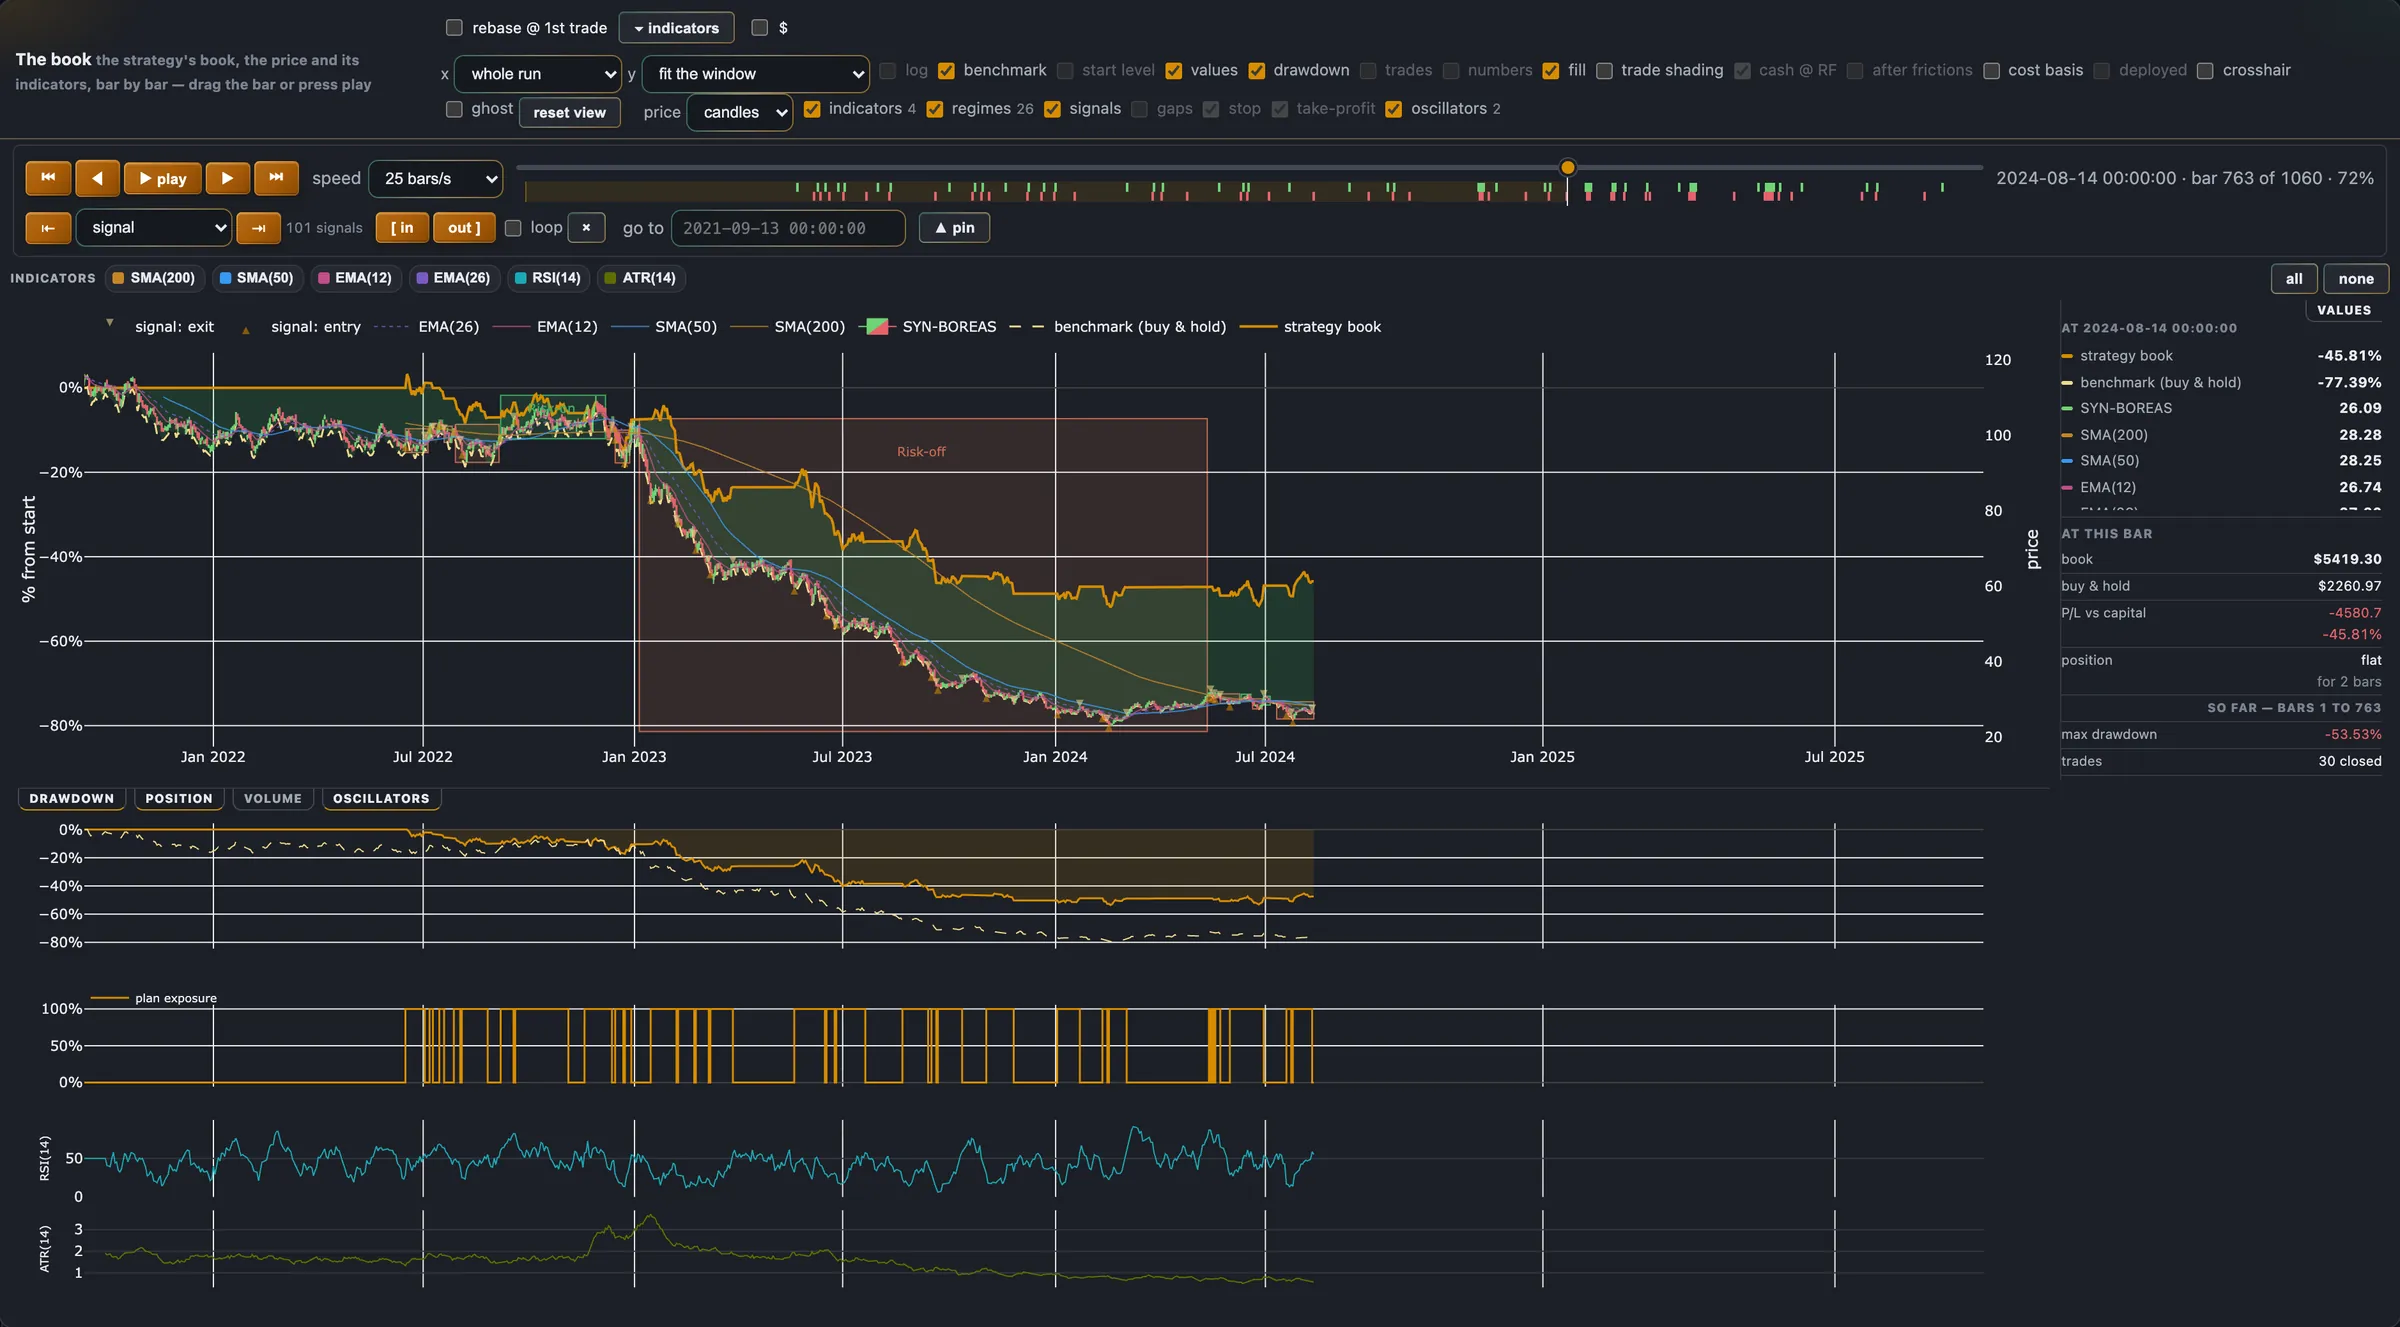The width and height of the screenshot is (2400, 1327).
Task: Go to next signal
Action: point(258,228)
